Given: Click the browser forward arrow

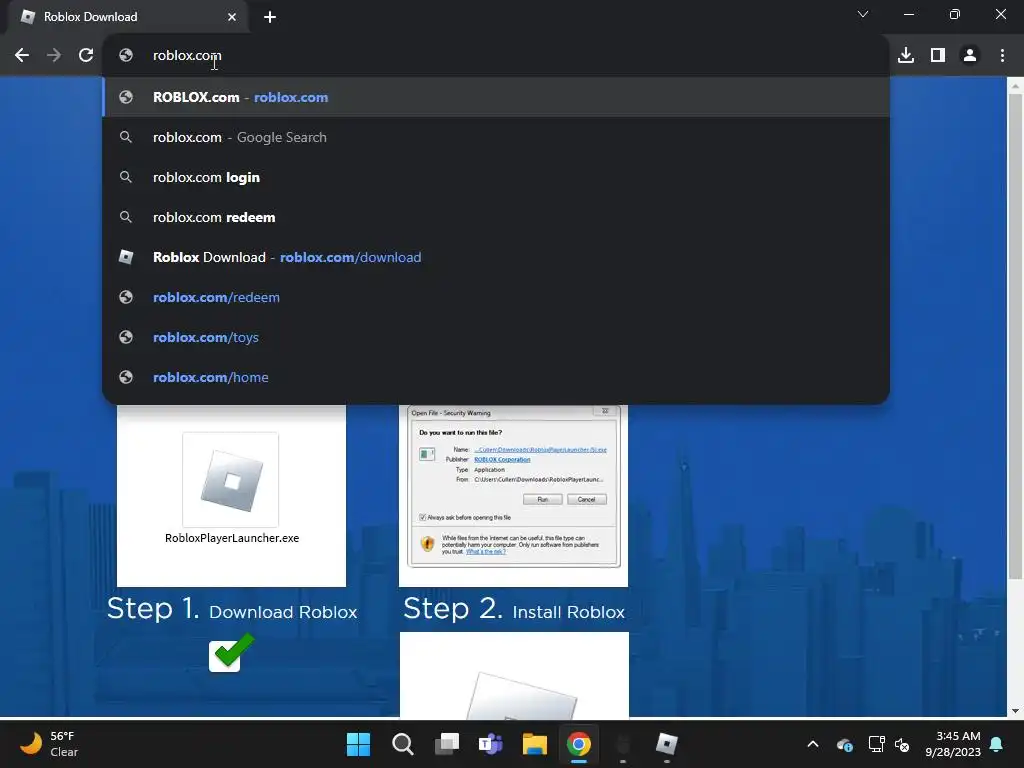Looking at the screenshot, I should [54, 56].
